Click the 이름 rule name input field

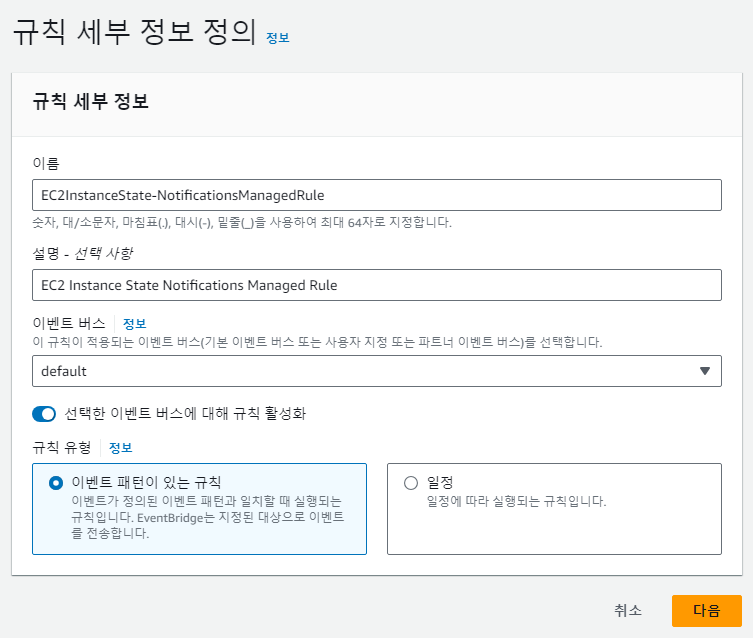[376, 195]
